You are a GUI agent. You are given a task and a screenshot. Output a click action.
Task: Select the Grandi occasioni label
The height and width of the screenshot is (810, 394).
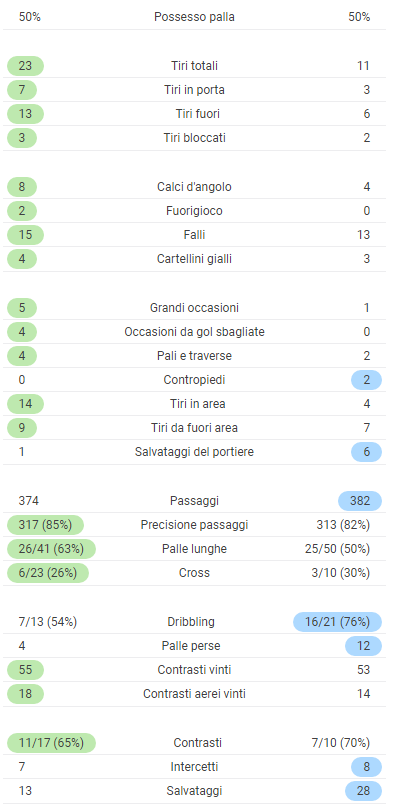pyautogui.click(x=194, y=308)
